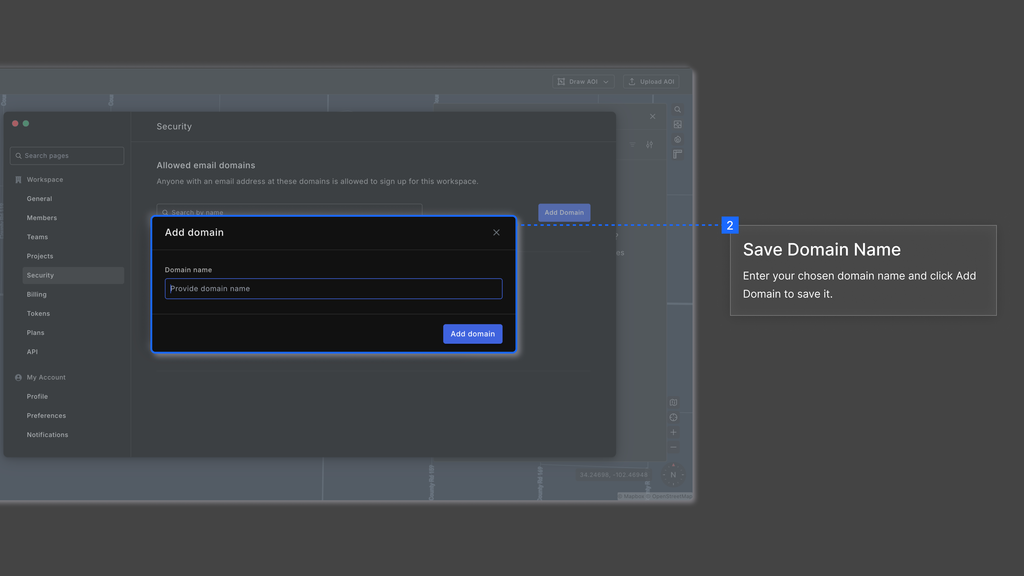Click the Provide domain name input field
1024x576 pixels.
(333, 289)
